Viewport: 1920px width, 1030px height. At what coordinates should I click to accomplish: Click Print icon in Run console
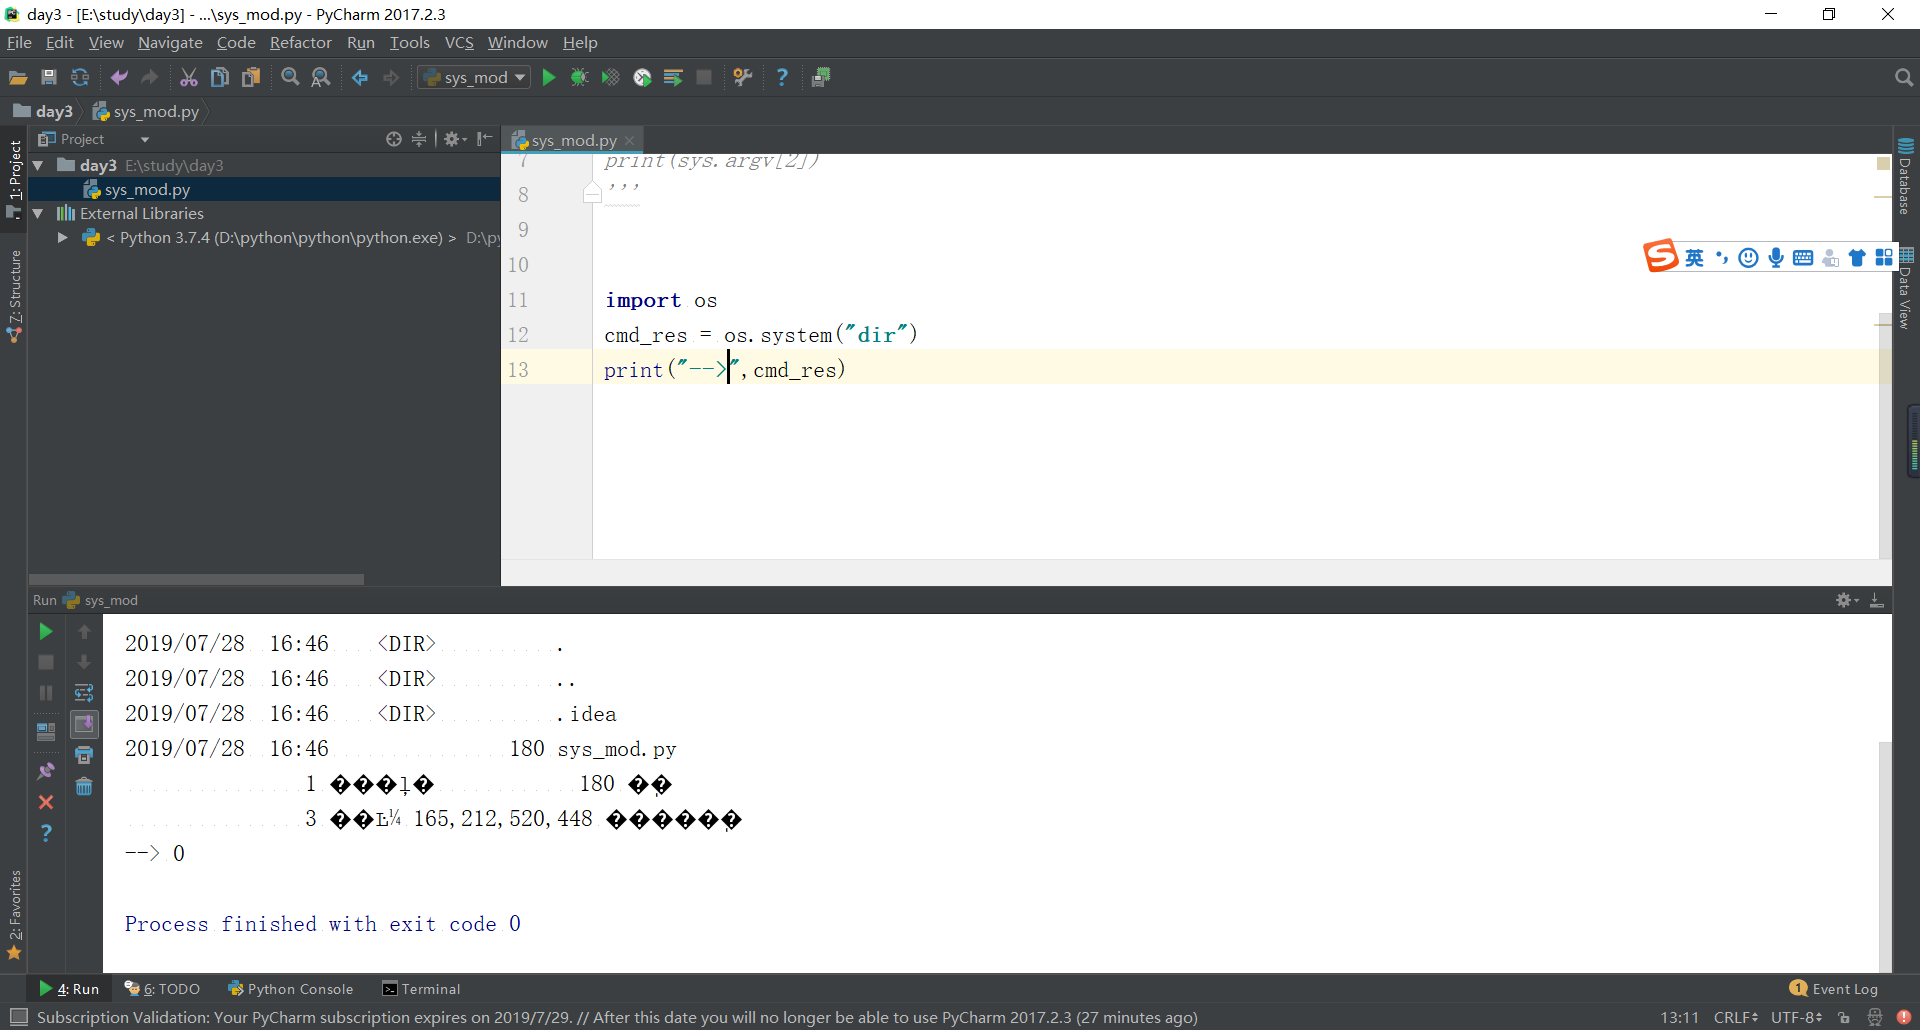84,755
